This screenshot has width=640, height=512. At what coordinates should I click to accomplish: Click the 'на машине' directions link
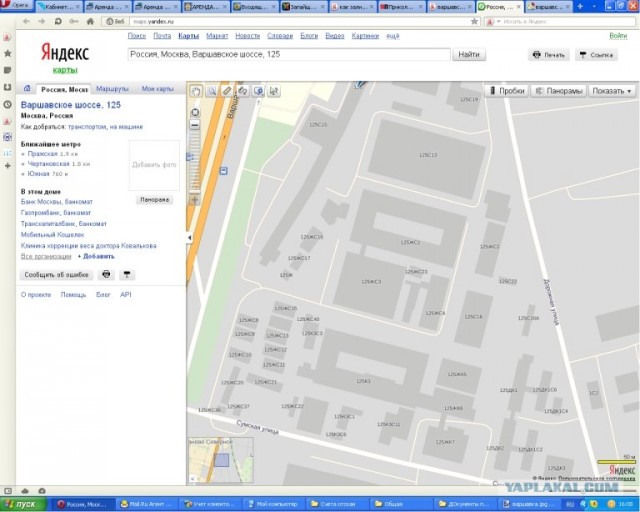click(126, 127)
